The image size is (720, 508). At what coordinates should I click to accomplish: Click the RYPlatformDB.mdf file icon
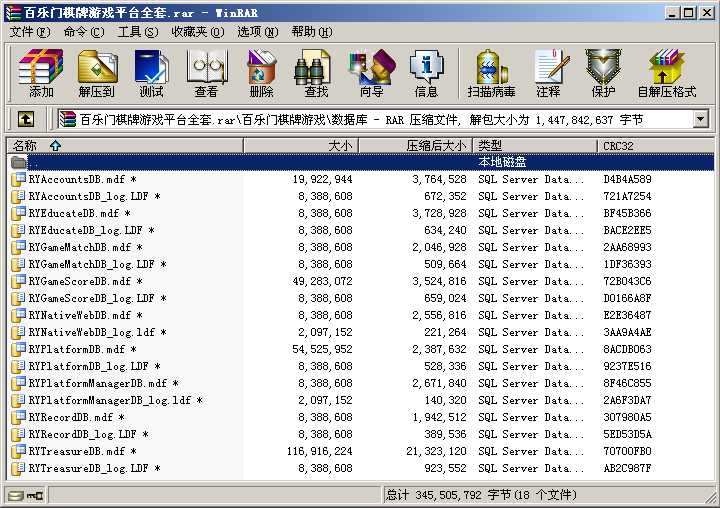coord(18,349)
